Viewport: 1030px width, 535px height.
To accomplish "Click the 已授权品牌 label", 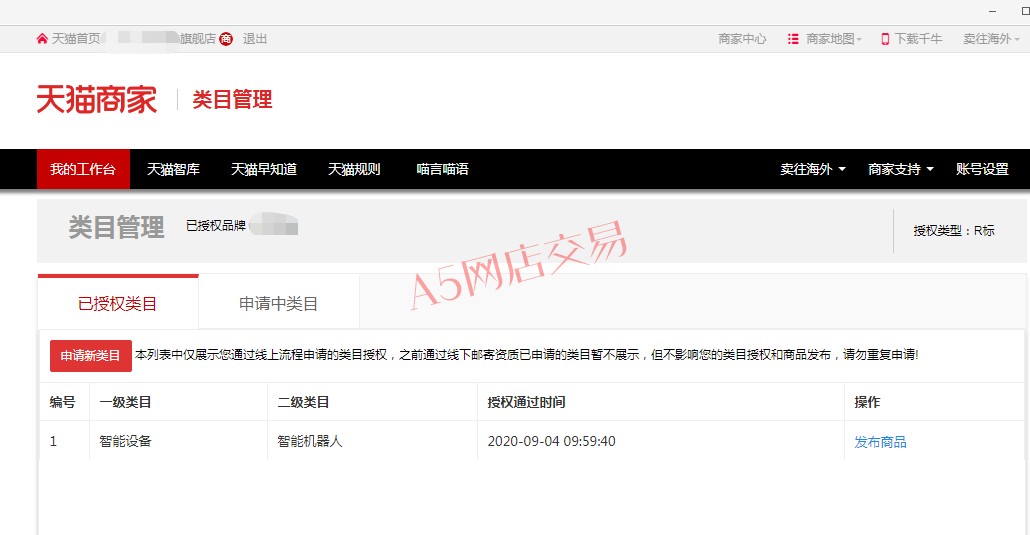I will pyautogui.click(x=215, y=225).
